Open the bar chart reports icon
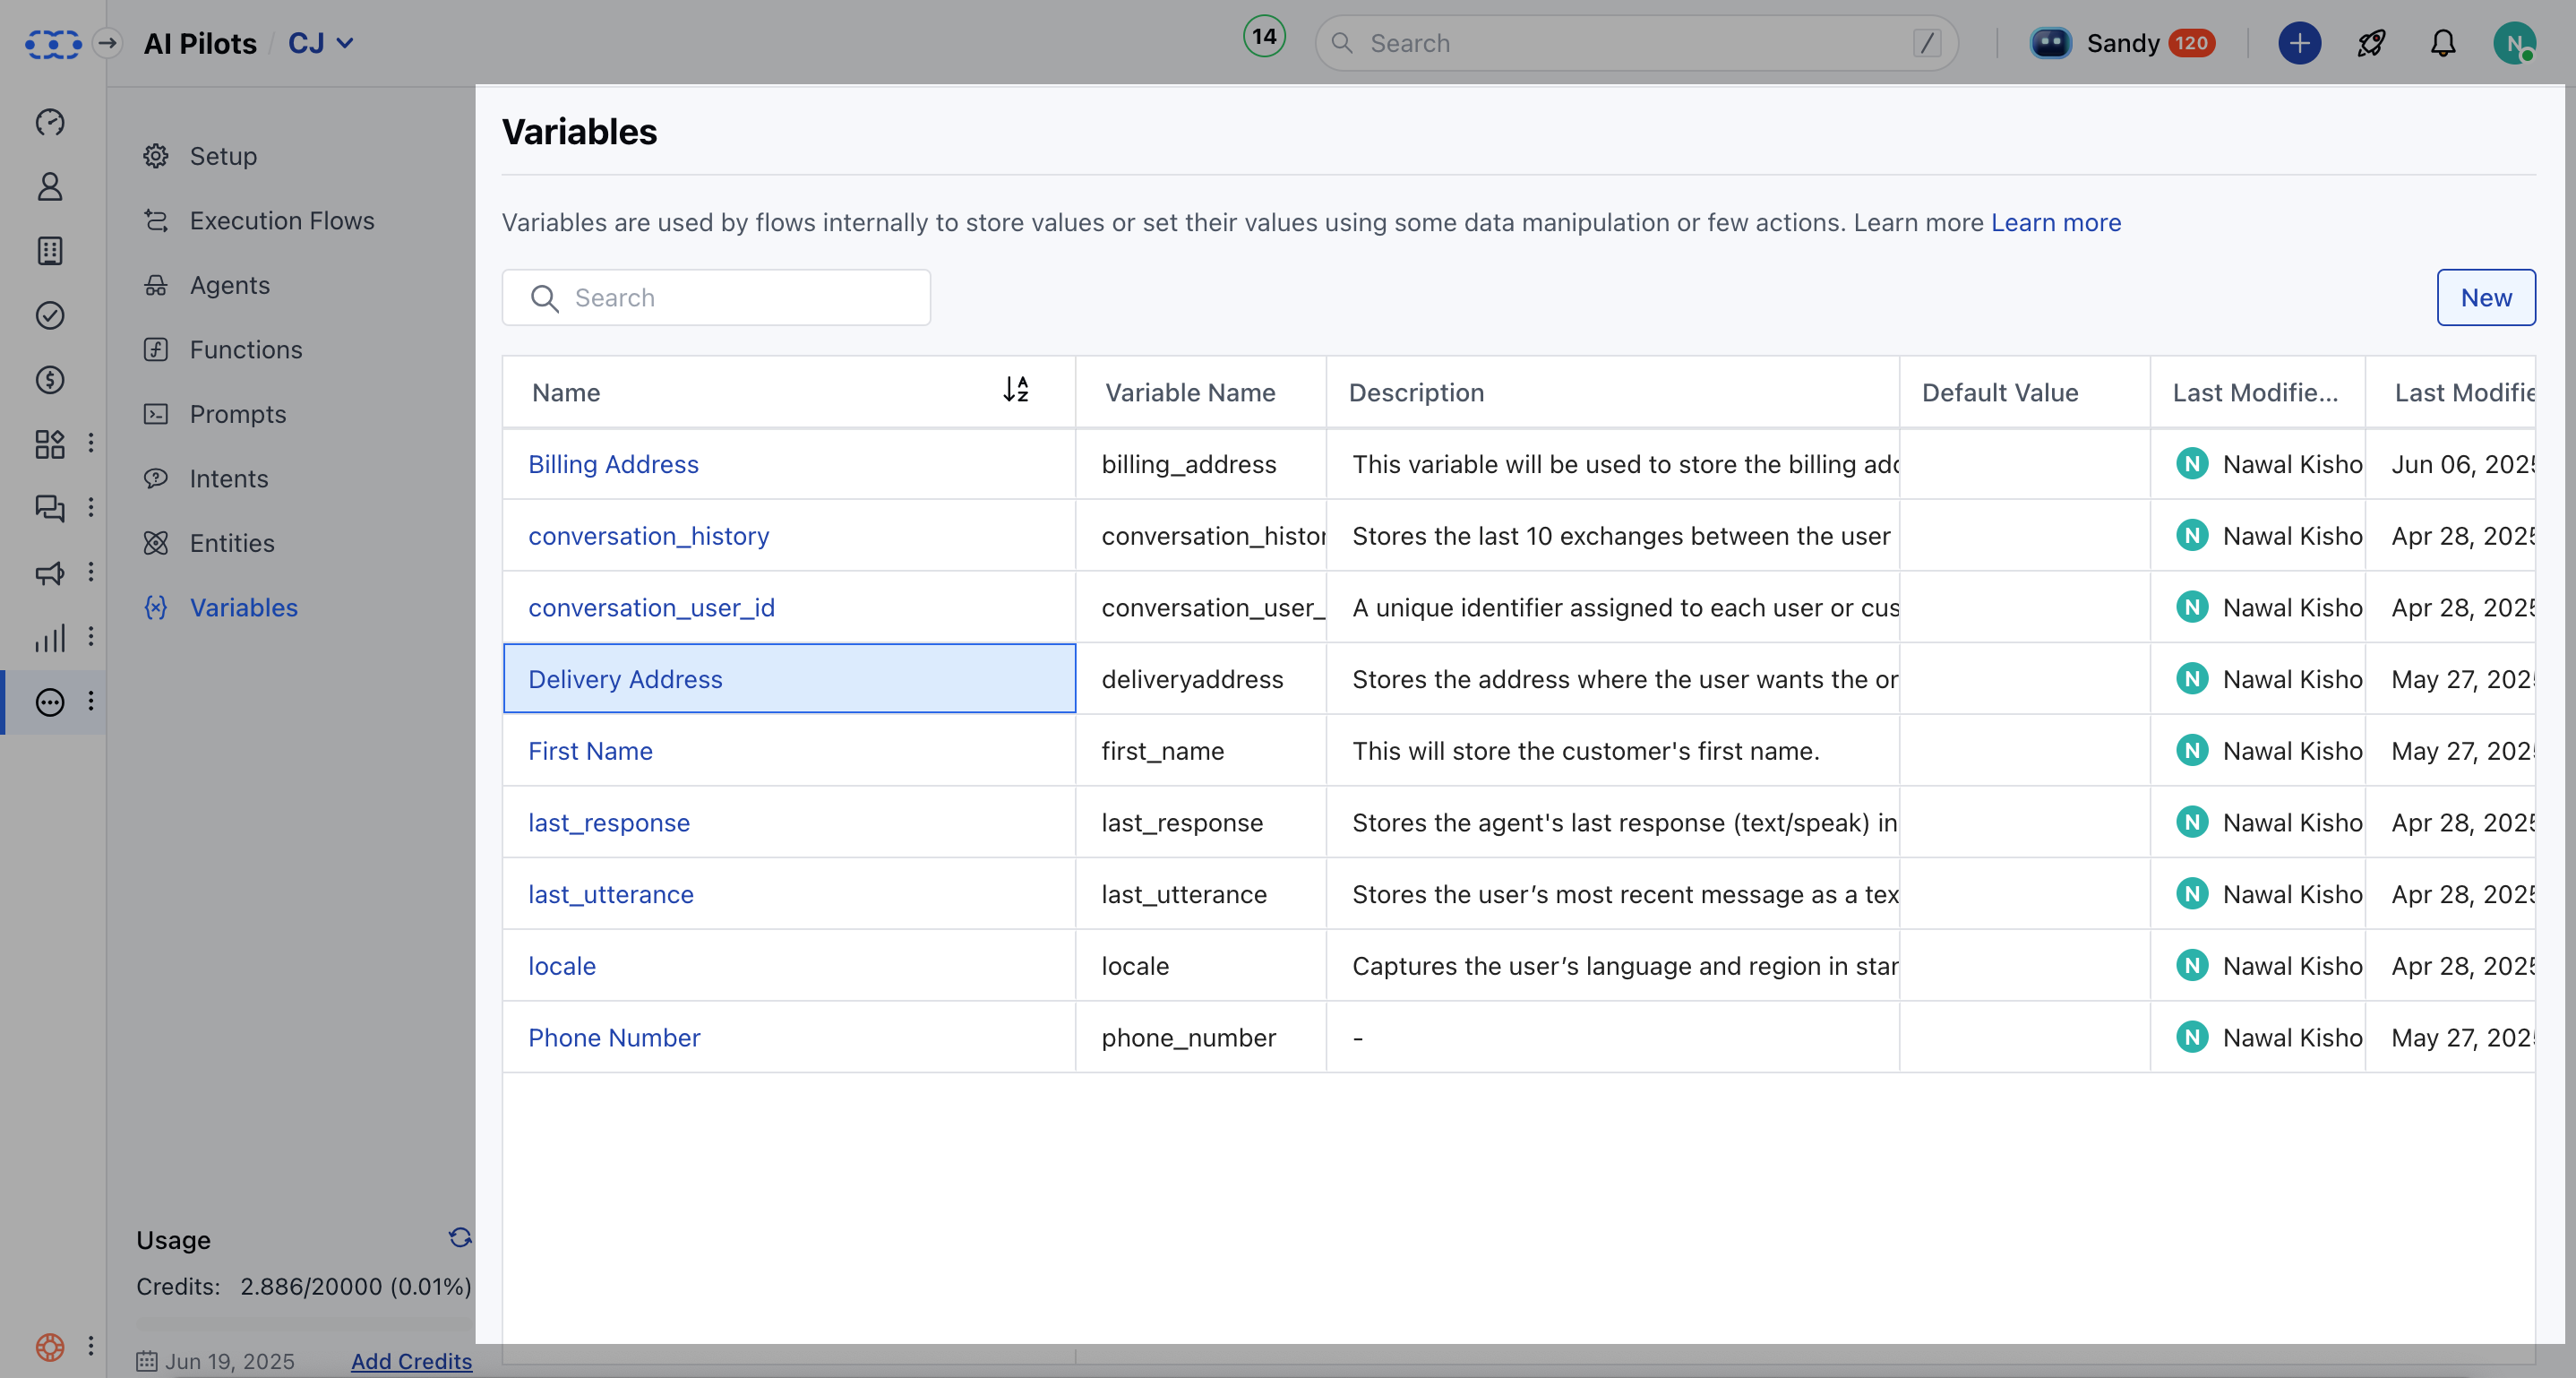The width and height of the screenshot is (2576, 1378). point(50,638)
